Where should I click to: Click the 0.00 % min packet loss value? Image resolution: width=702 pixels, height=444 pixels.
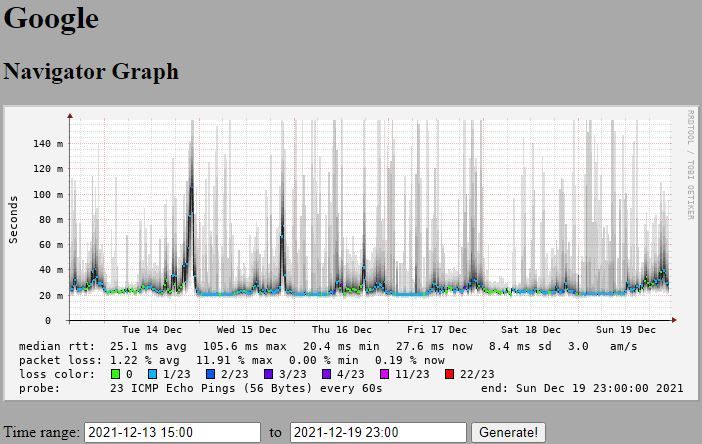pos(324,360)
